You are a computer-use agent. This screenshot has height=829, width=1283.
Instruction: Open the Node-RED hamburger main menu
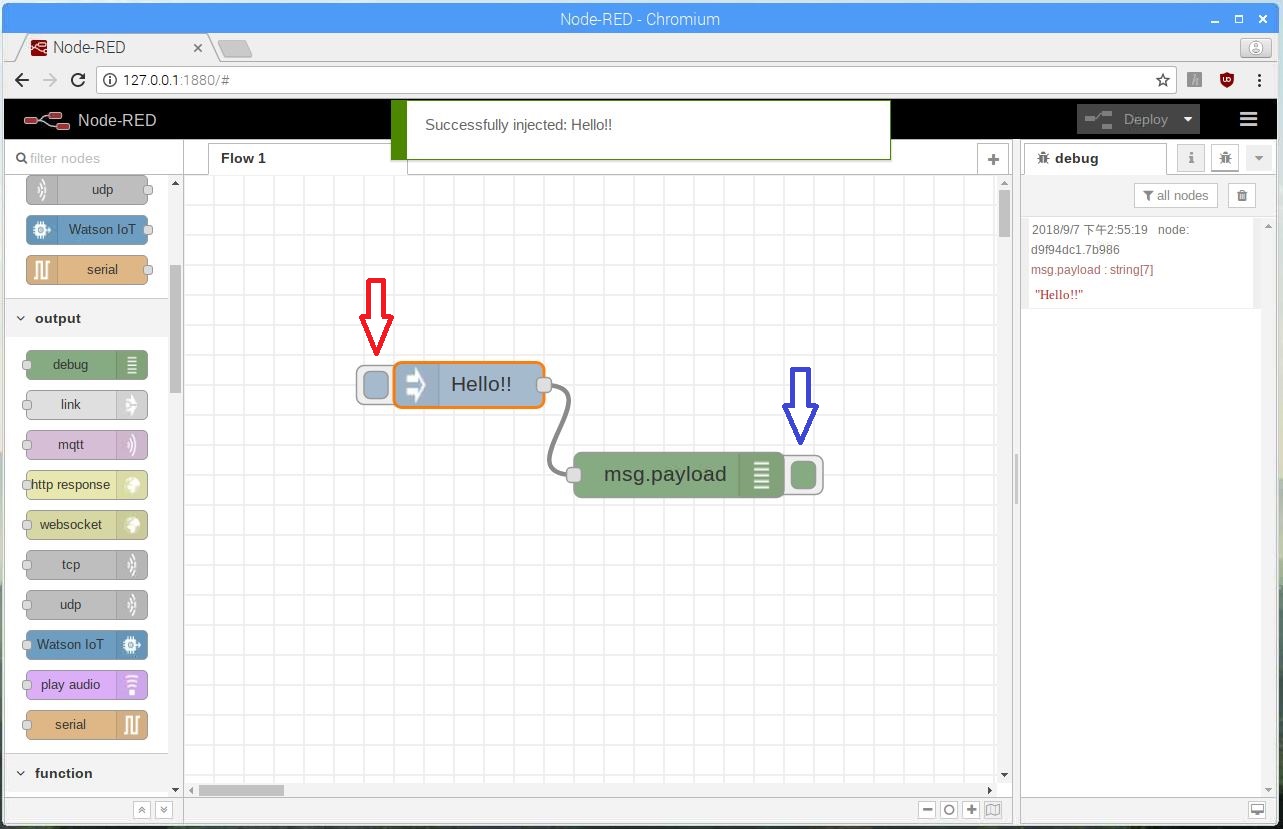(x=1248, y=120)
